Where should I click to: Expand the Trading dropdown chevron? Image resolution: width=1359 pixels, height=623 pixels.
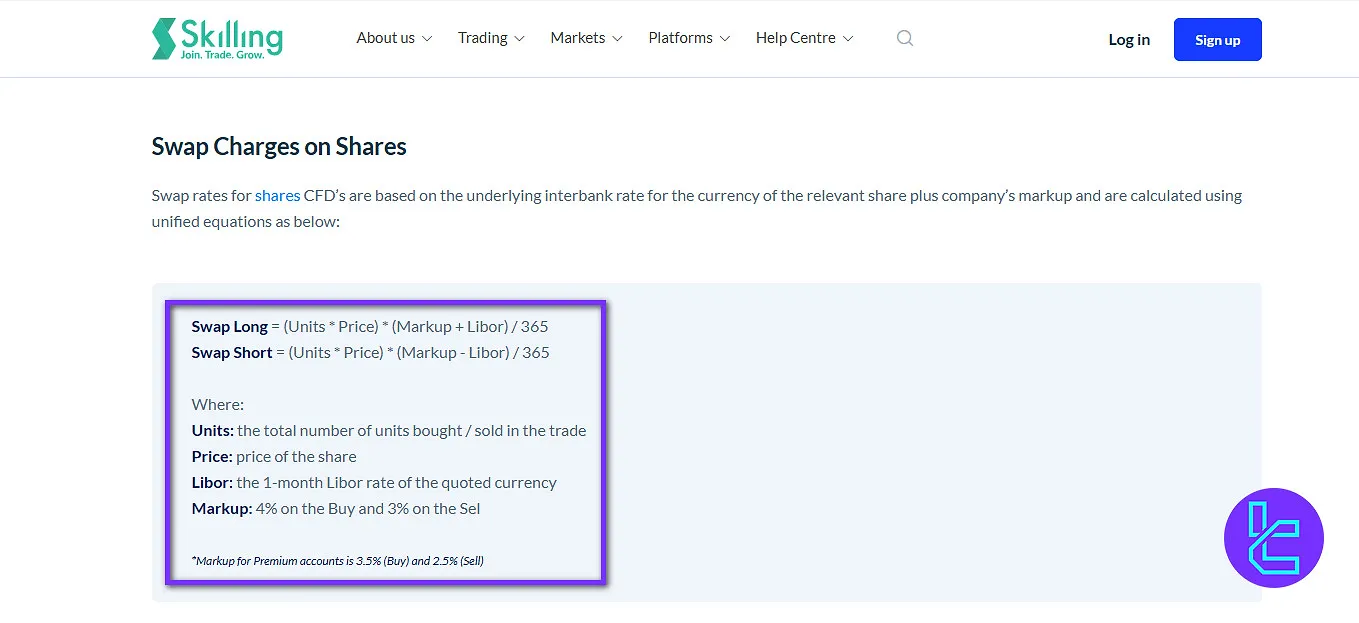click(519, 39)
